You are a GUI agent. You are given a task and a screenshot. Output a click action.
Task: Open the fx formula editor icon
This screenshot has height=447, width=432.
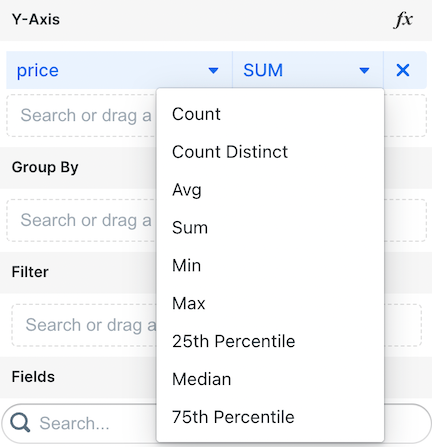(x=403, y=20)
